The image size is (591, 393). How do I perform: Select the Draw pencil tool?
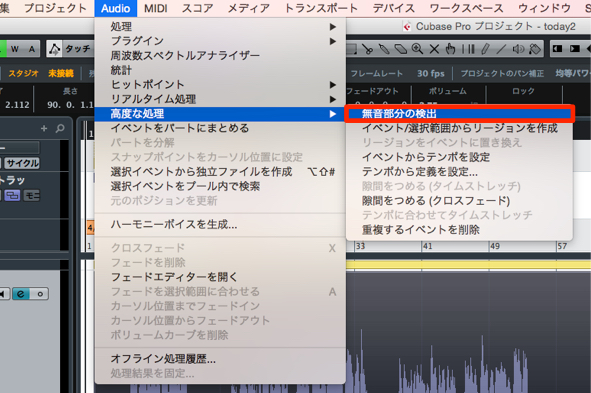coord(485,49)
